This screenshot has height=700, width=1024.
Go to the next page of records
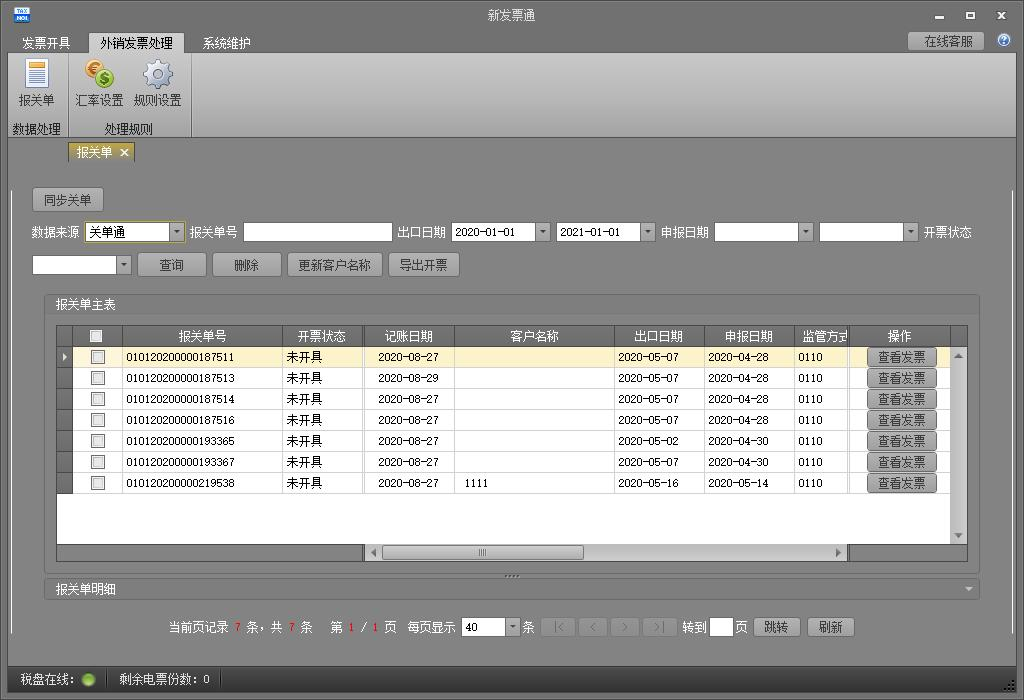tap(625, 627)
